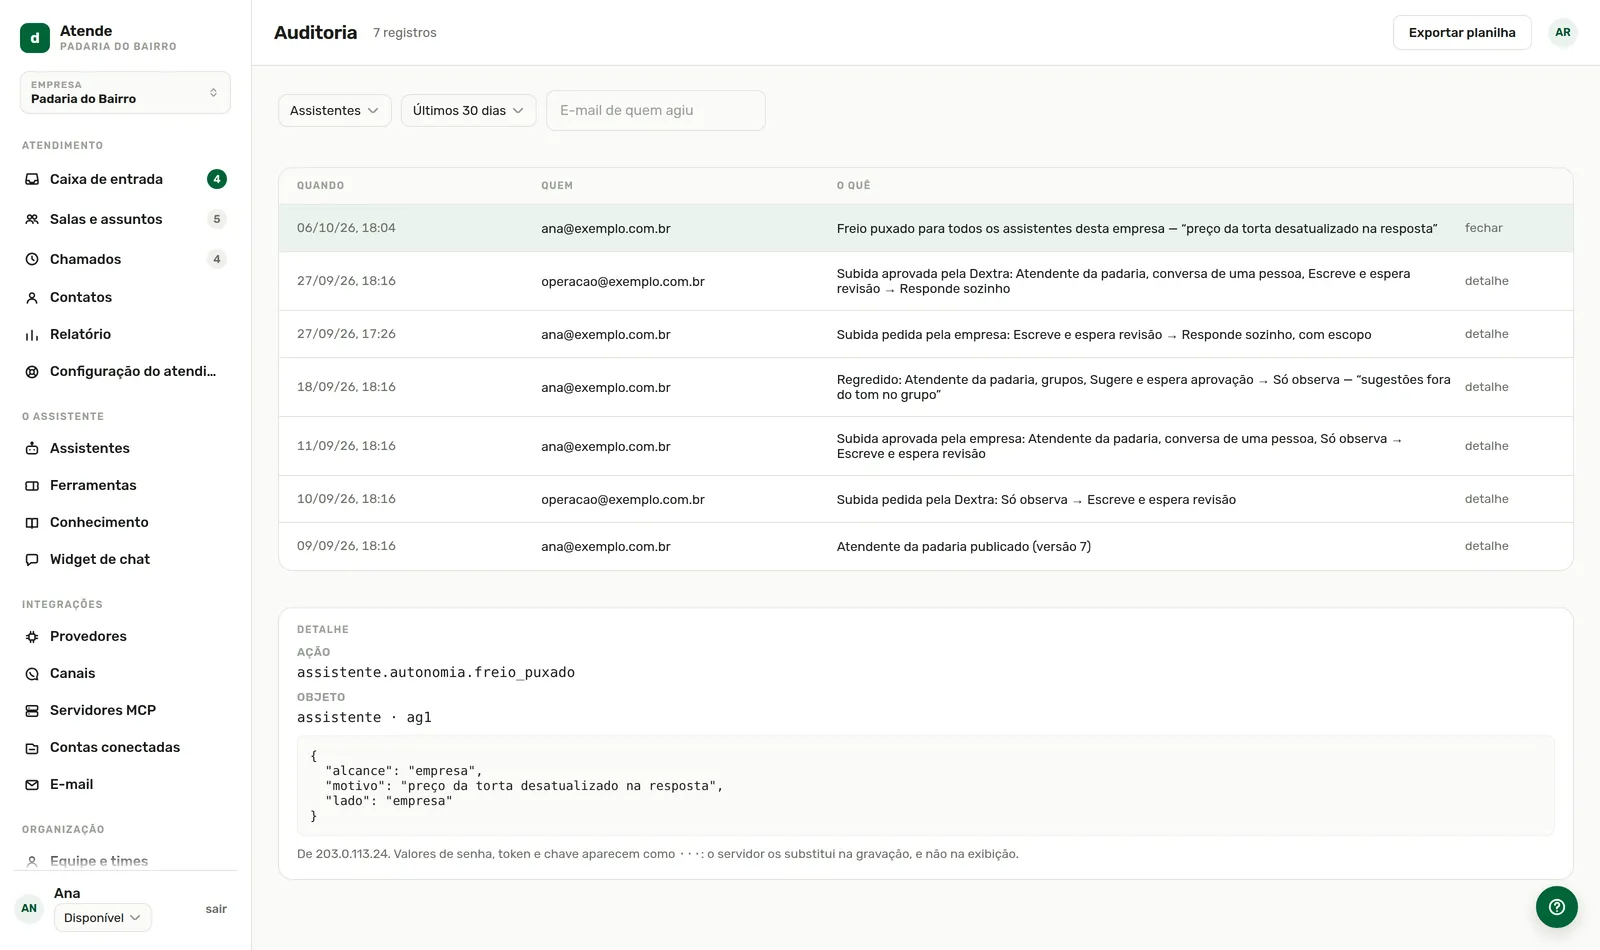Open detalhe for 11/09/26 18:16 entry
Image resolution: width=1600 pixels, height=950 pixels.
[1486, 446]
